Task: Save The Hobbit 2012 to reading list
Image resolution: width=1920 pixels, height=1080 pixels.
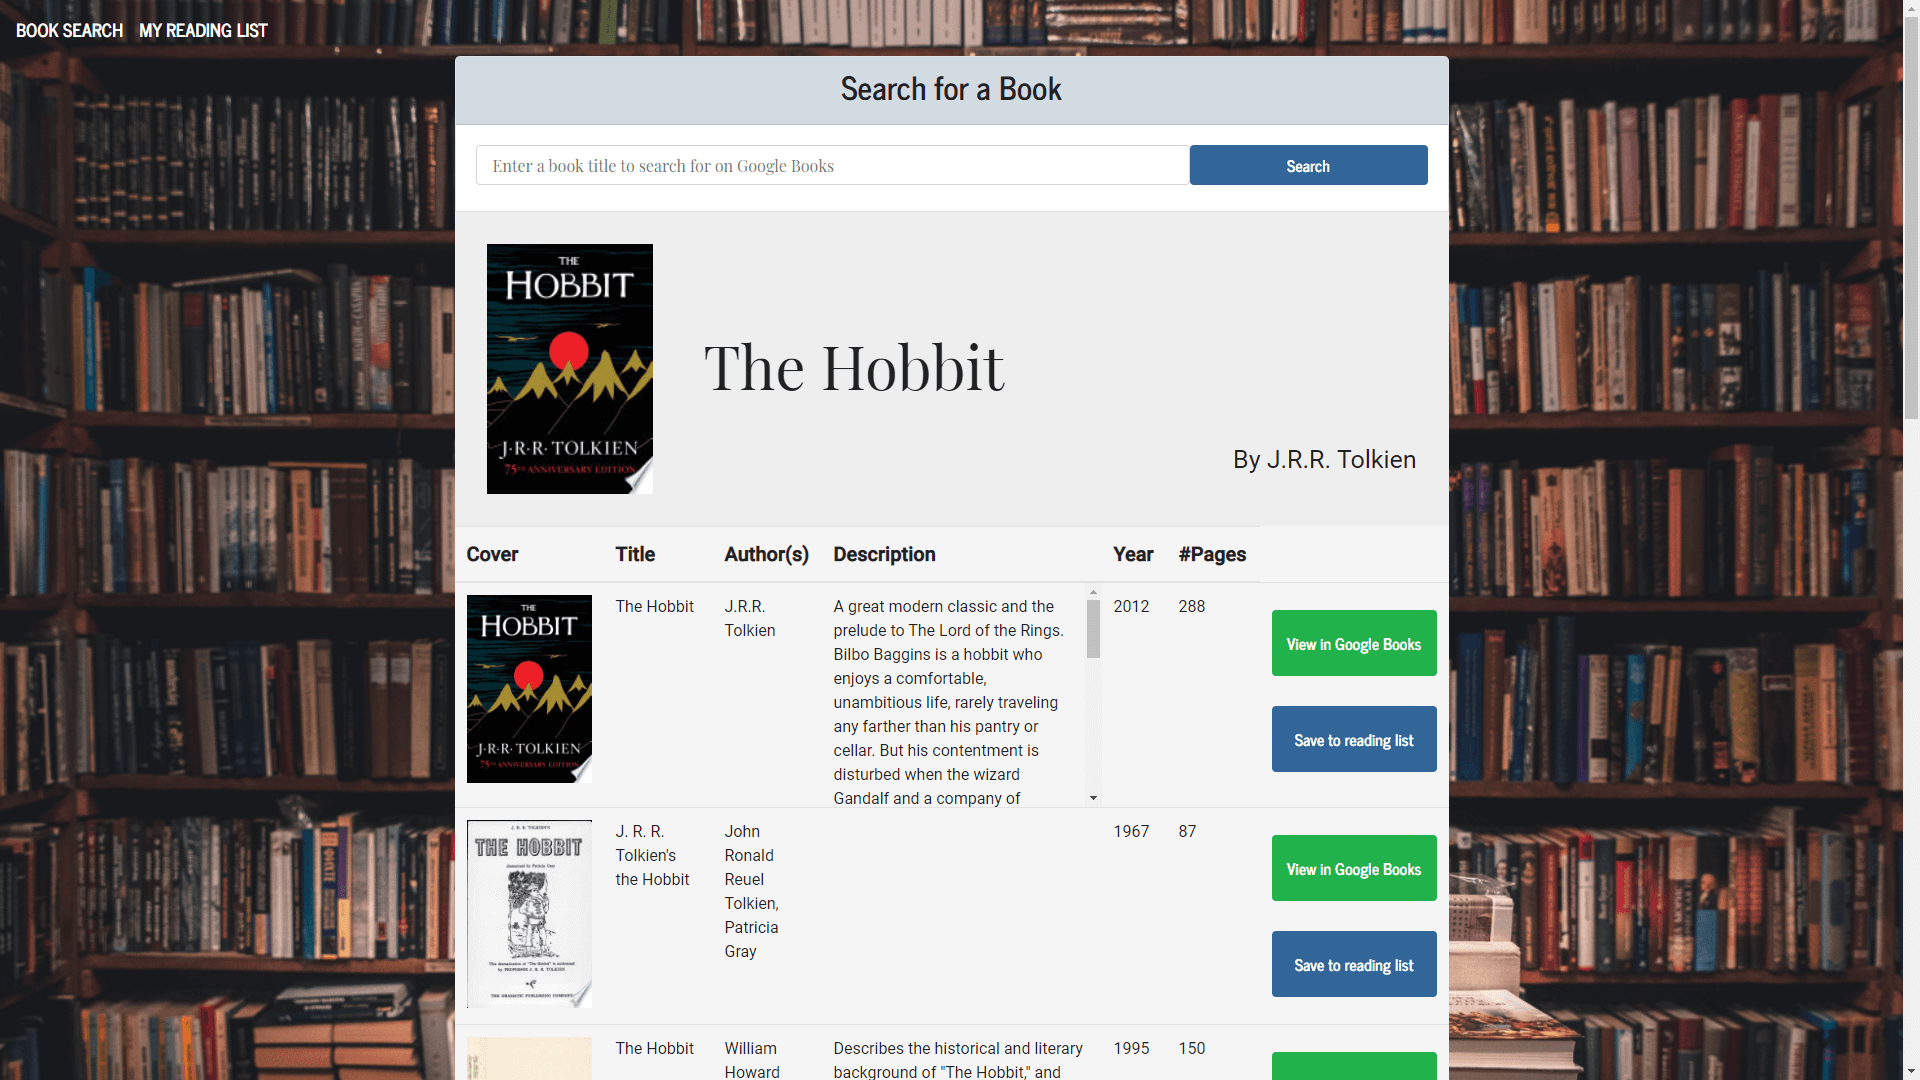Action: [x=1353, y=740]
